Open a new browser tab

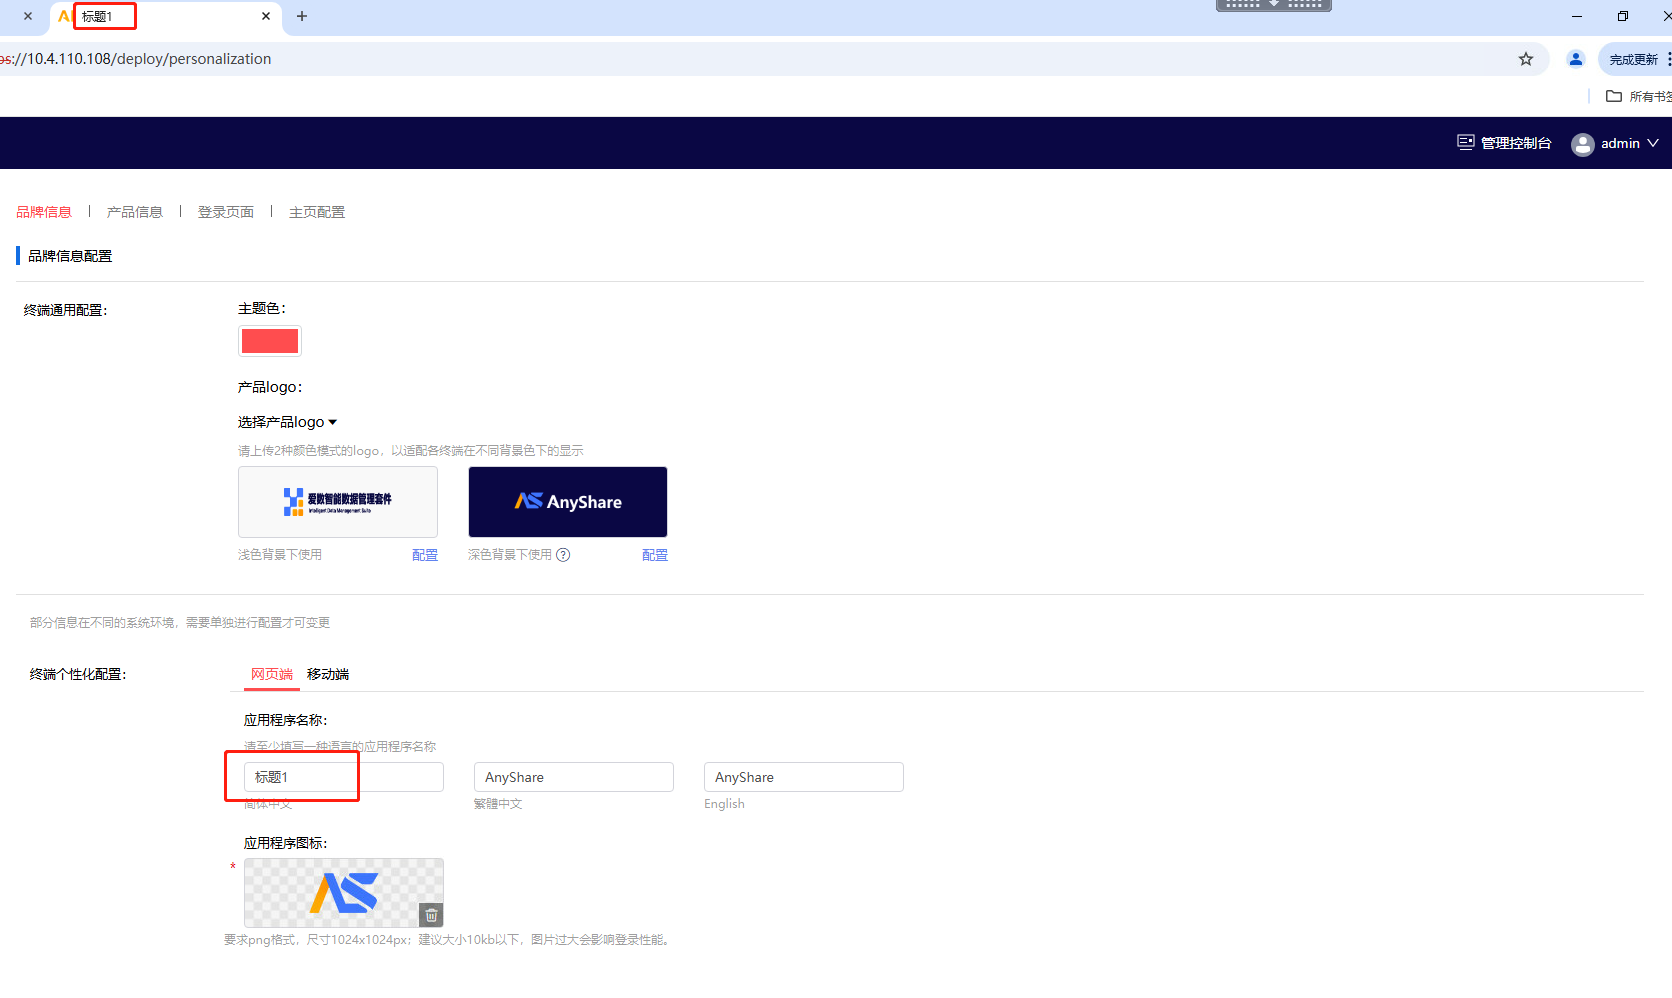click(x=302, y=16)
